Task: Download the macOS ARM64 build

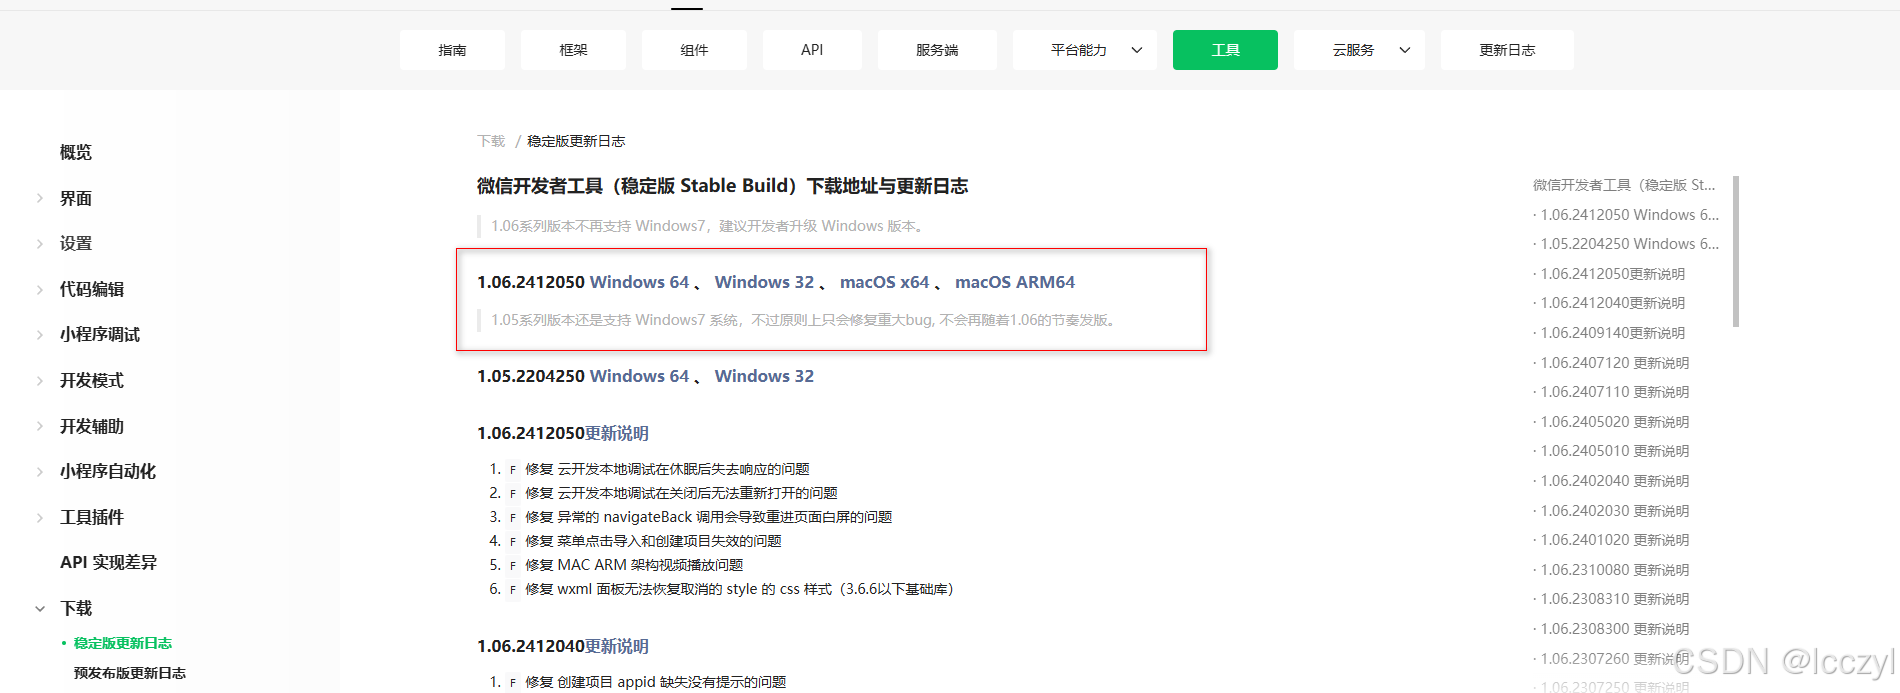Action: [1015, 282]
